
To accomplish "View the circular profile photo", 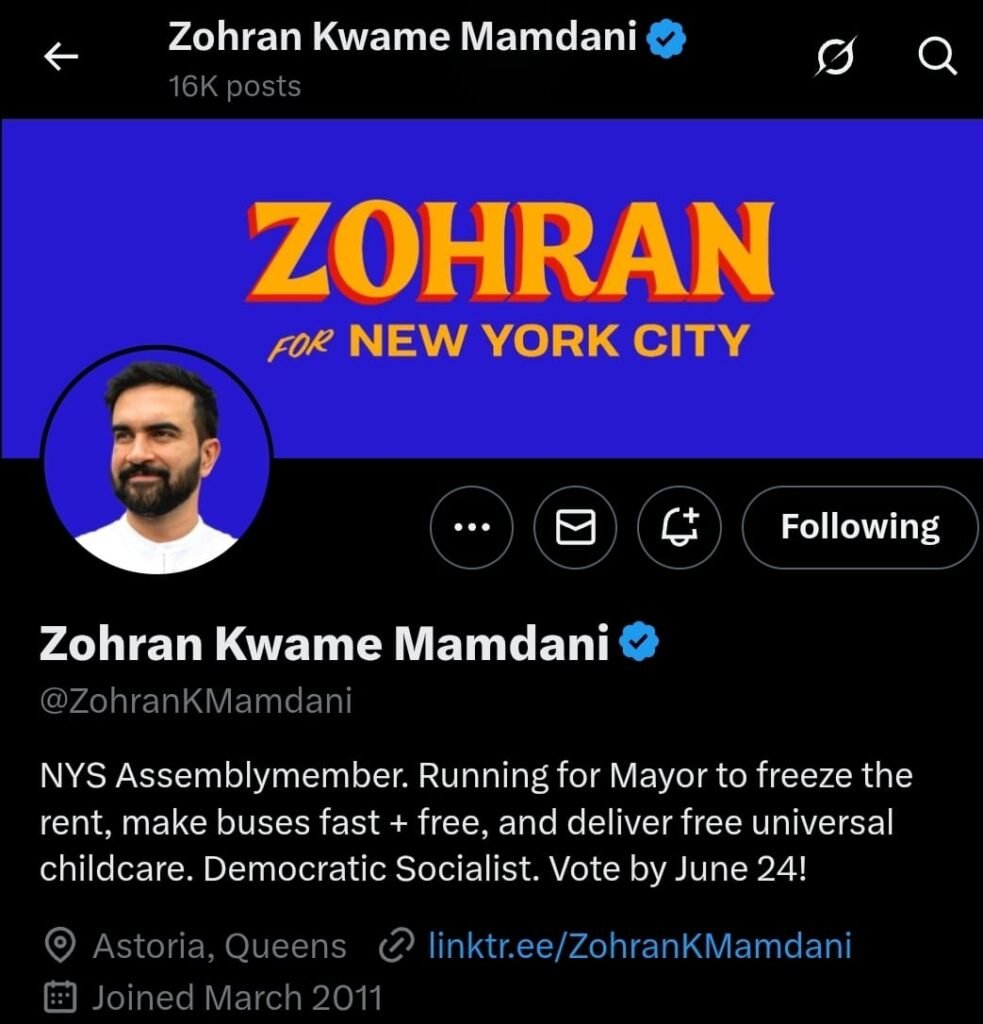I will [157, 460].
